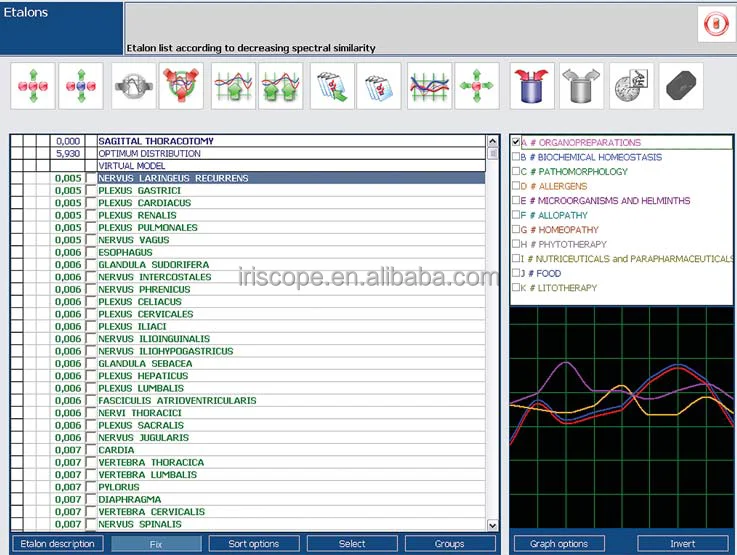Click the globe with document toolbar icon
Screen dimensions: 737x555
tap(631, 87)
